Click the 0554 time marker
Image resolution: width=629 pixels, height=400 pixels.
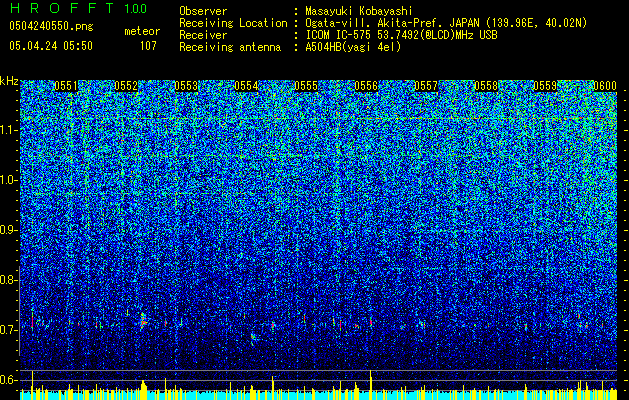tap(246, 86)
